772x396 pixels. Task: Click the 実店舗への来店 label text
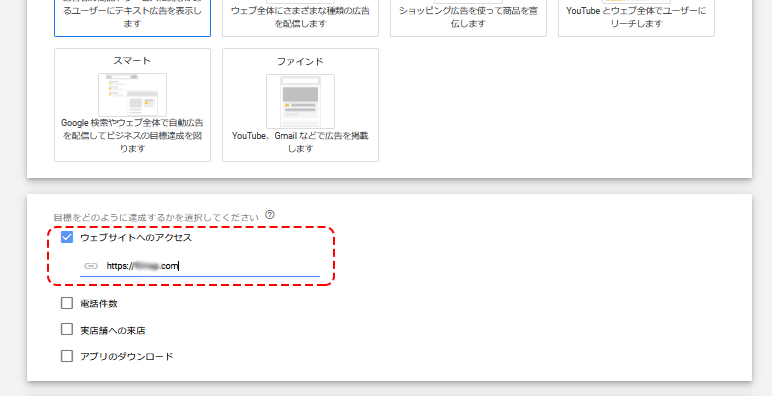coord(113,330)
